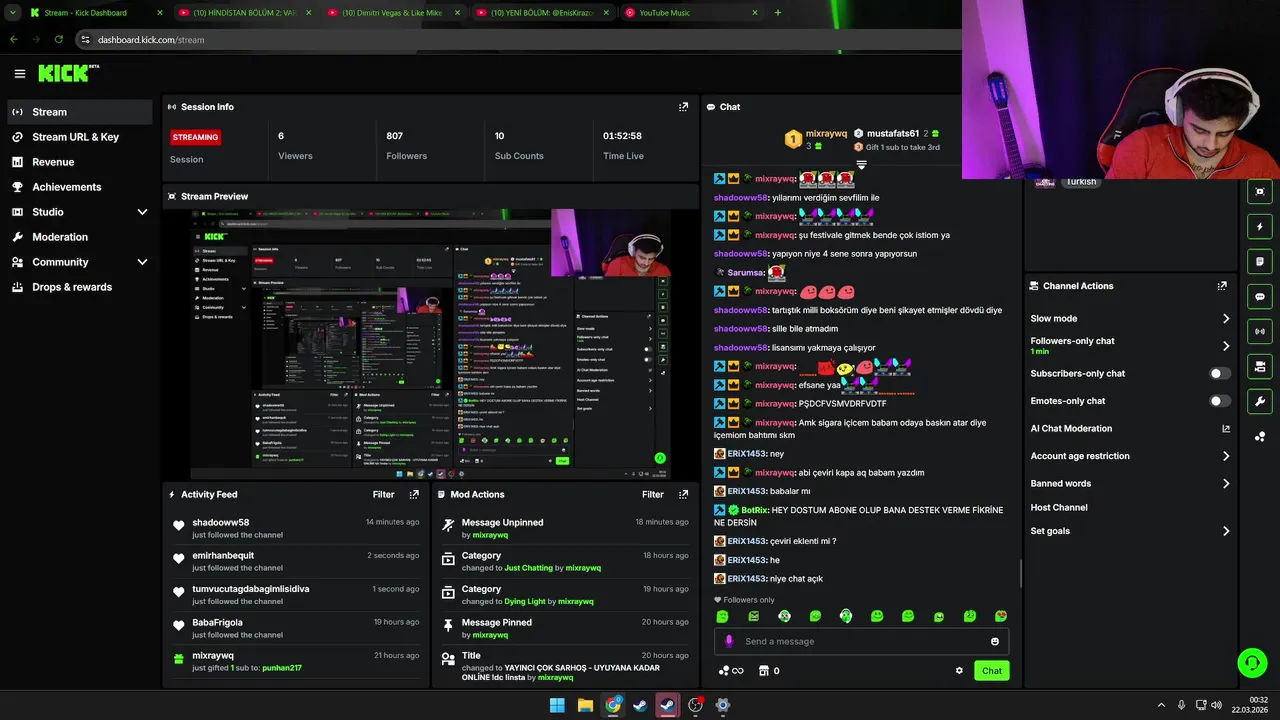
Task: Open punhan217 link in Activity Feed
Action: pyautogui.click(x=282, y=668)
